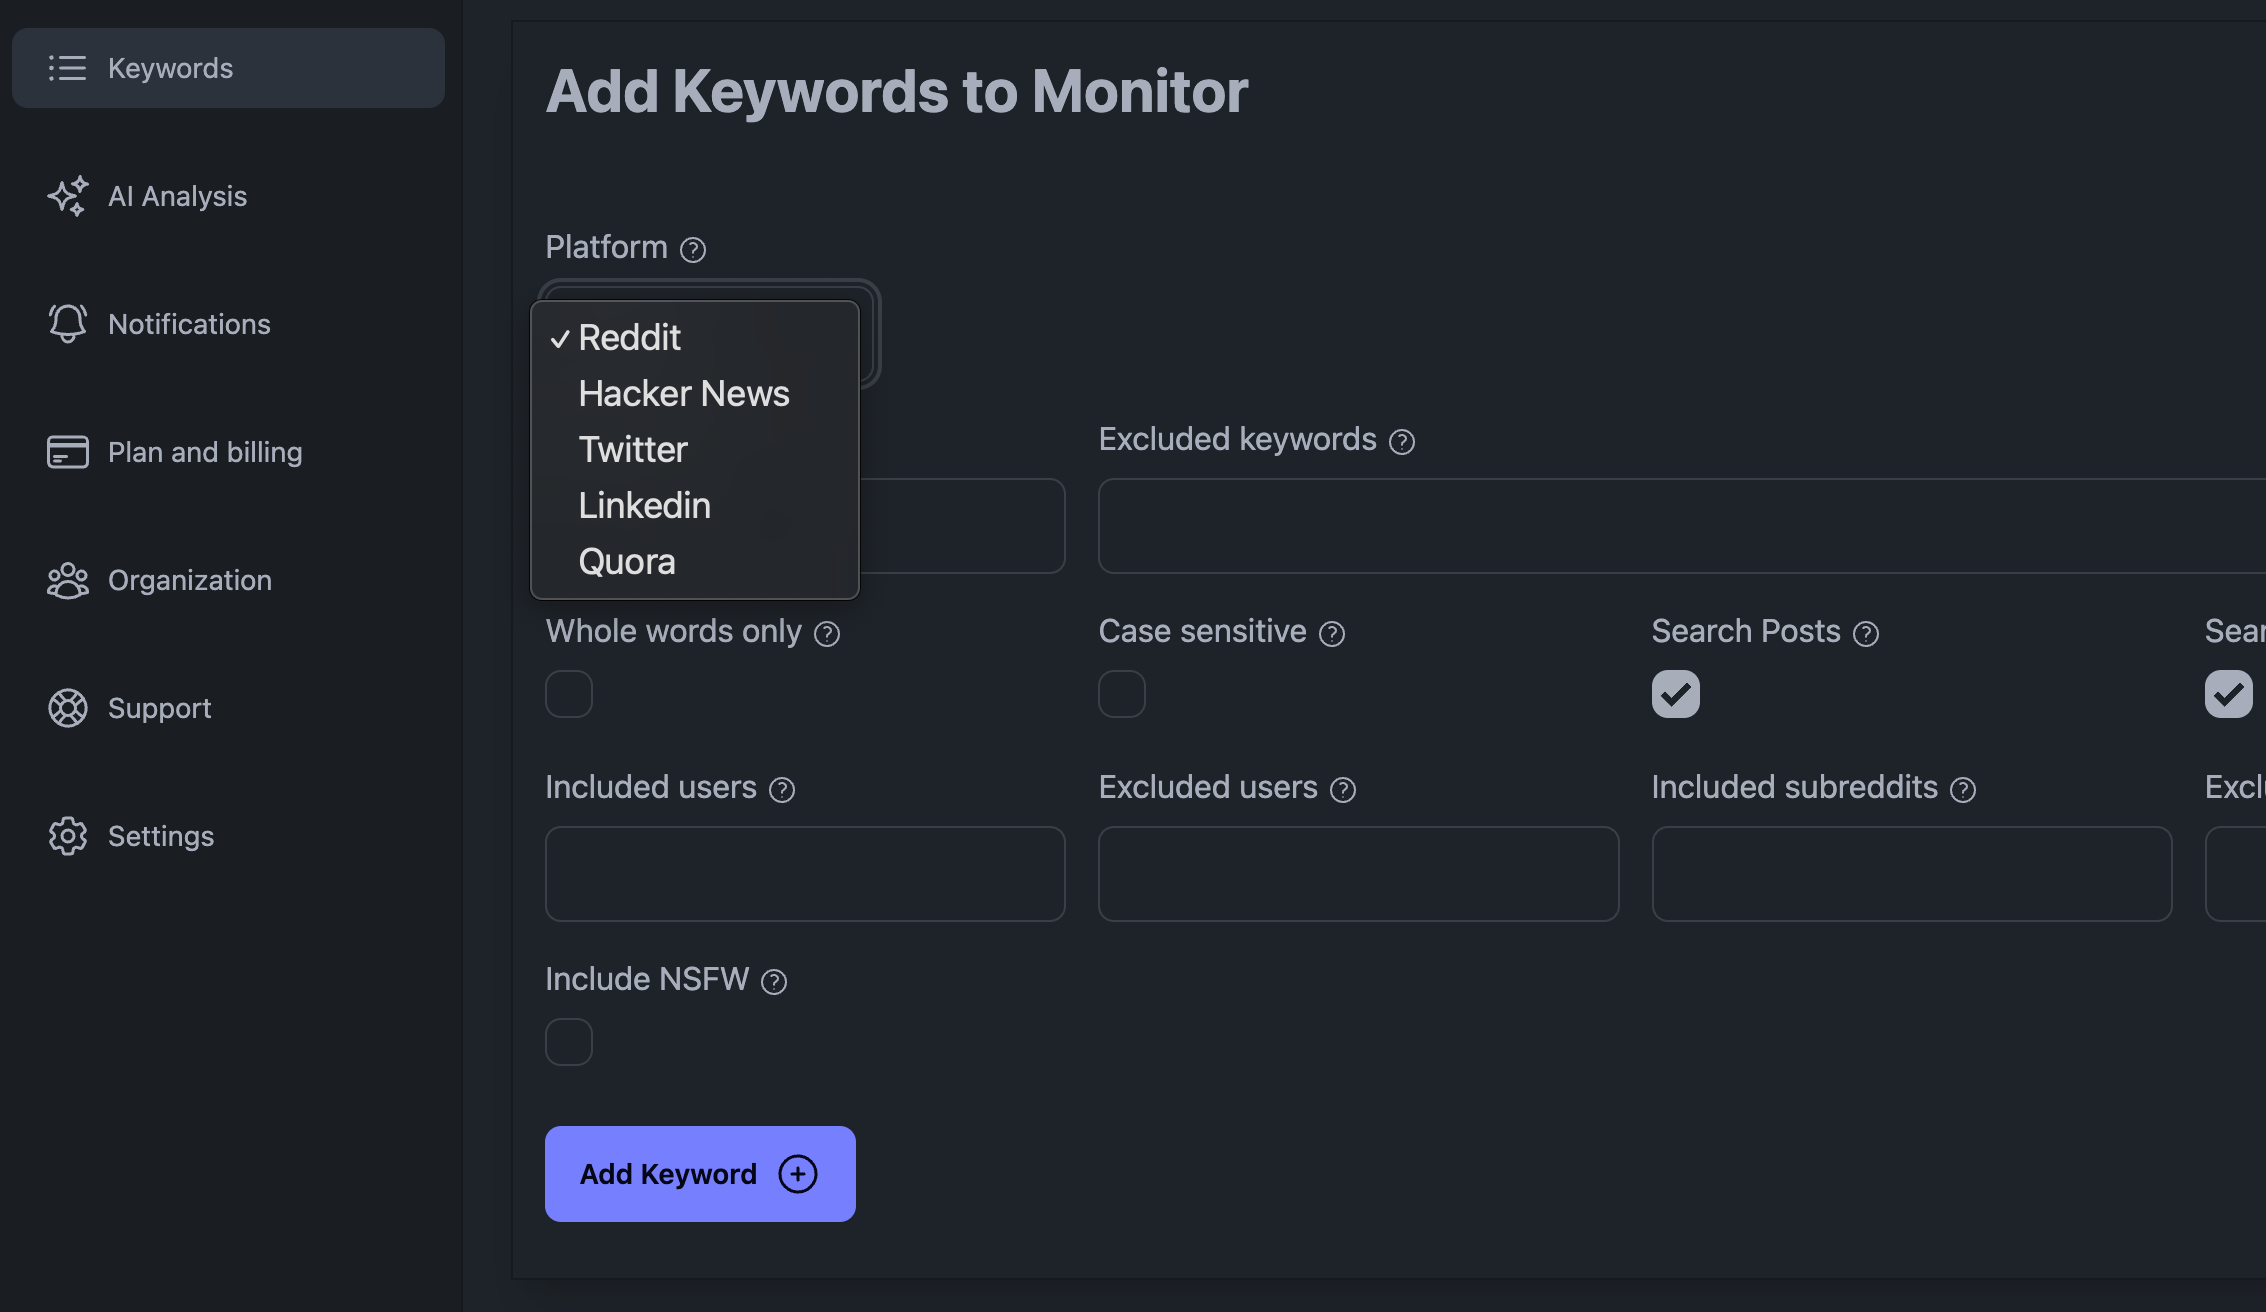Open the Settings page

228,836
